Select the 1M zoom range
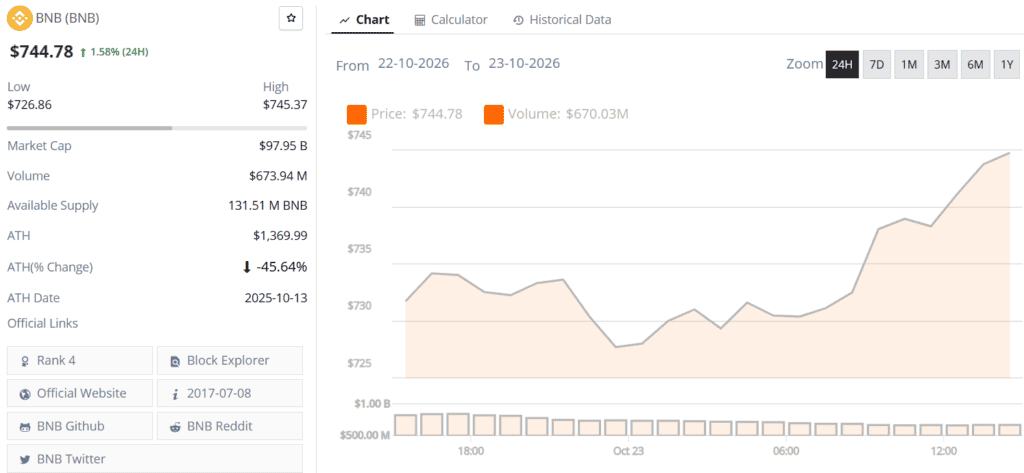 [908, 65]
